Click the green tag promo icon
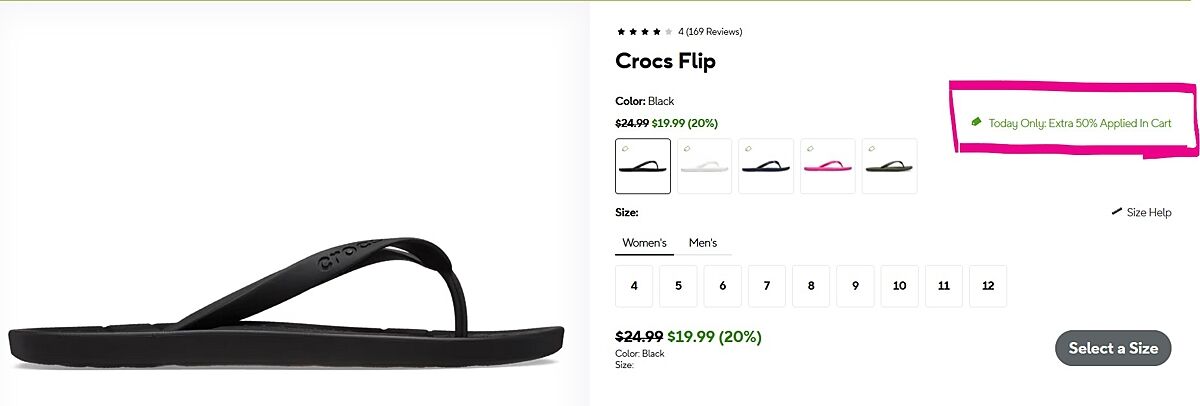This screenshot has width=1200, height=406. pos(977,122)
